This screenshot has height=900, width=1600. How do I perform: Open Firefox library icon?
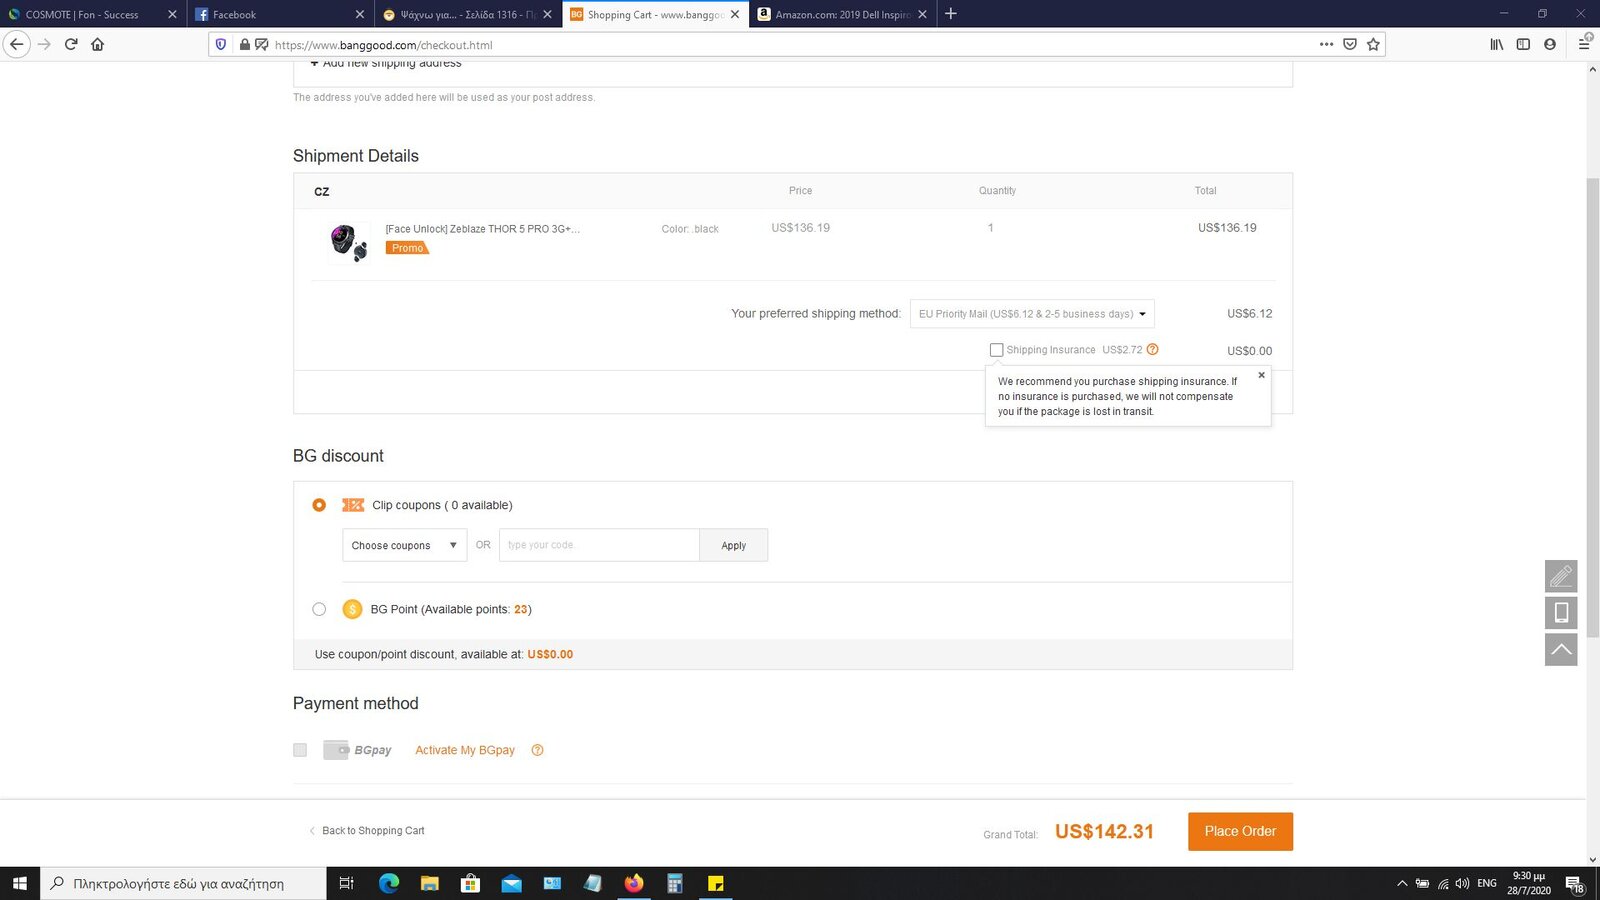(x=1497, y=44)
